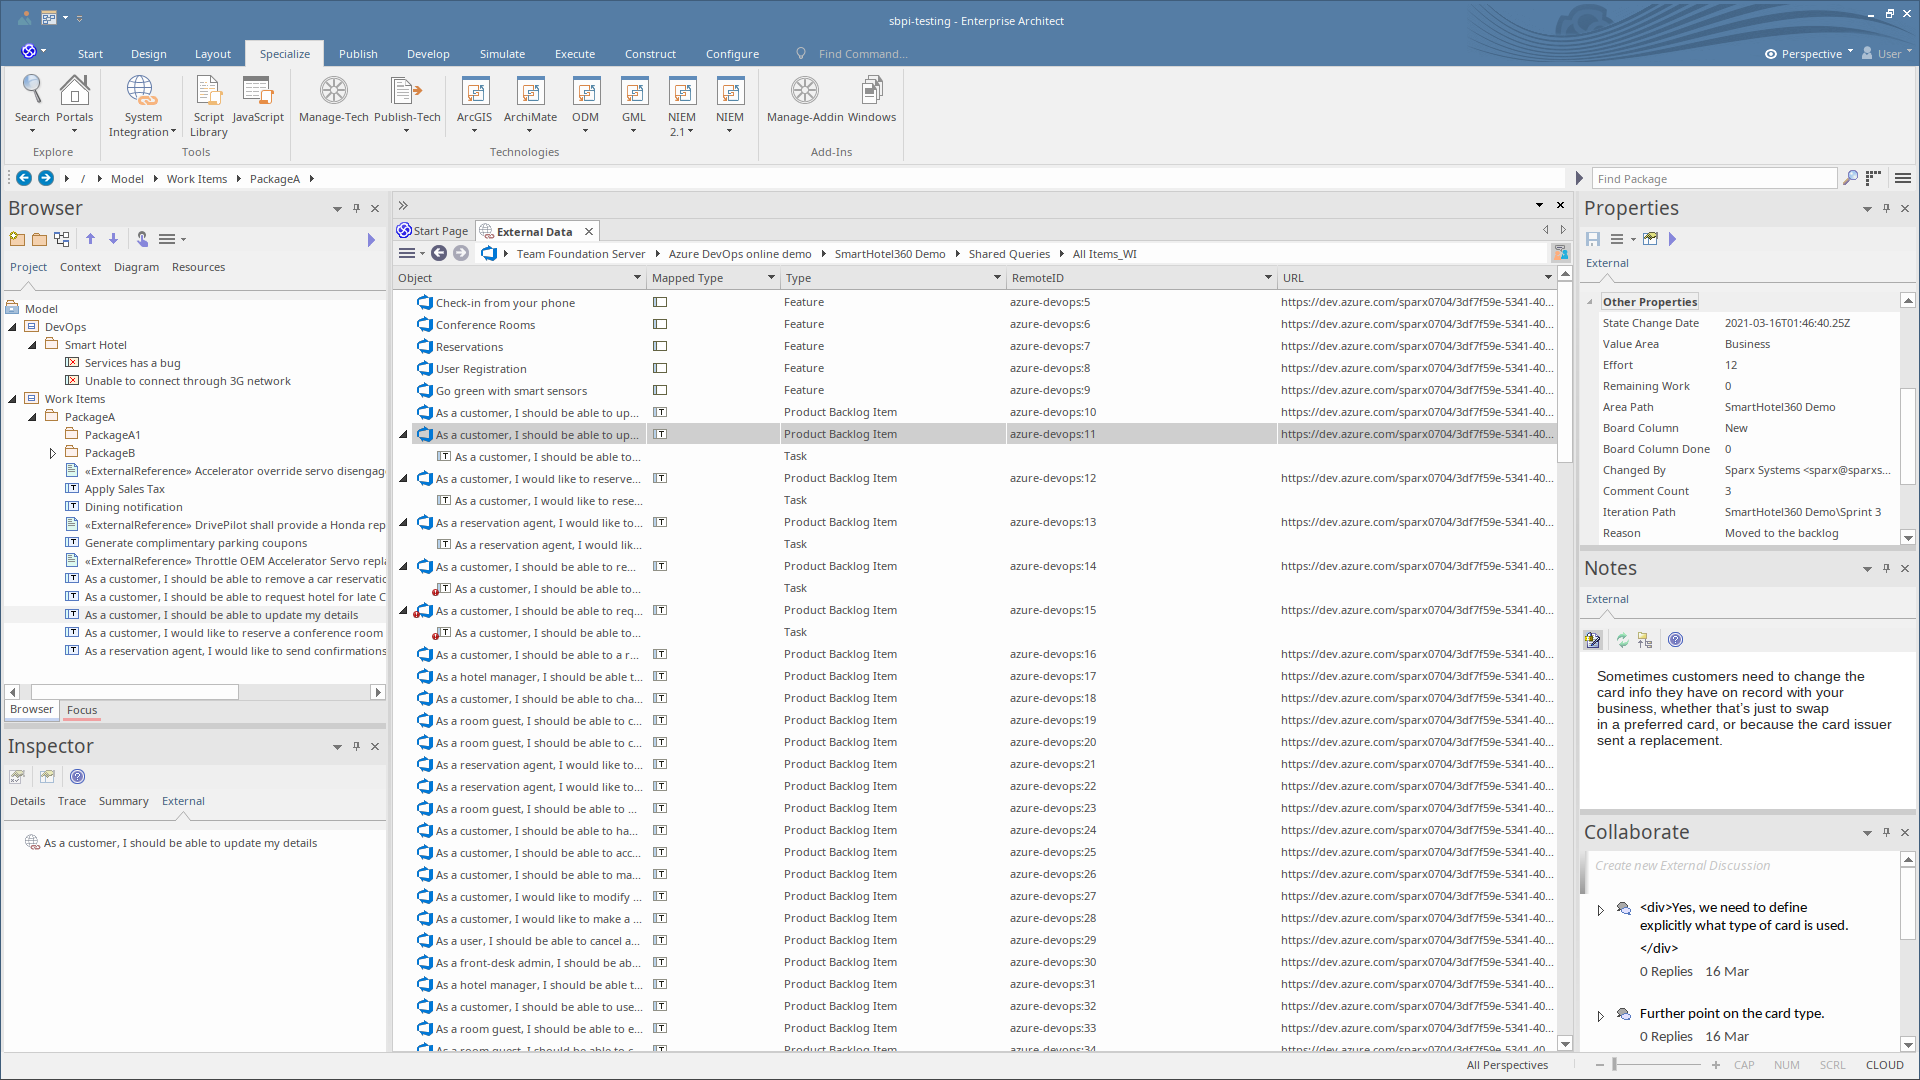Open the ODM technology menu
Screen dimensions: 1920x1080
pyautogui.click(x=585, y=104)
